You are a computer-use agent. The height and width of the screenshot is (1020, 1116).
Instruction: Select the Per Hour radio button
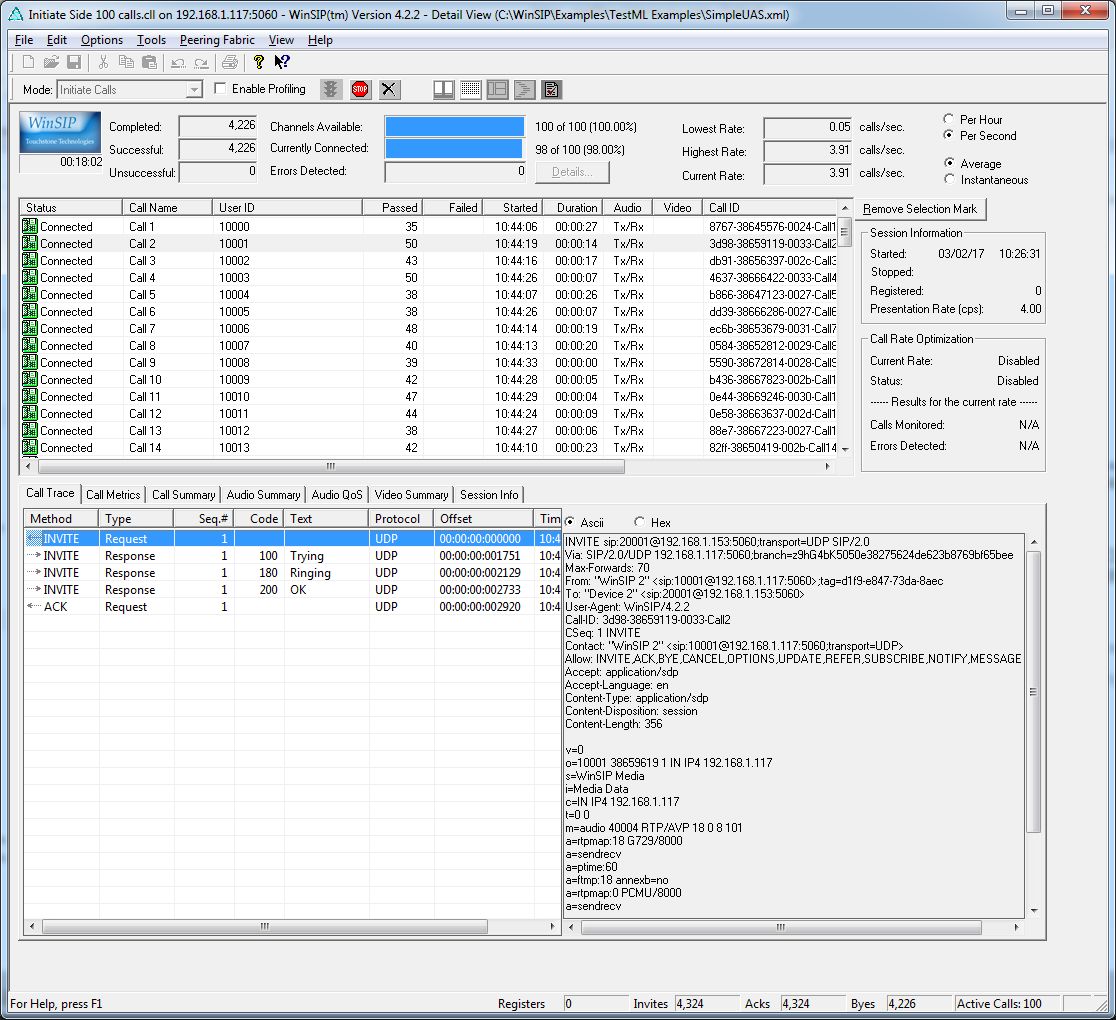(948, 119)
